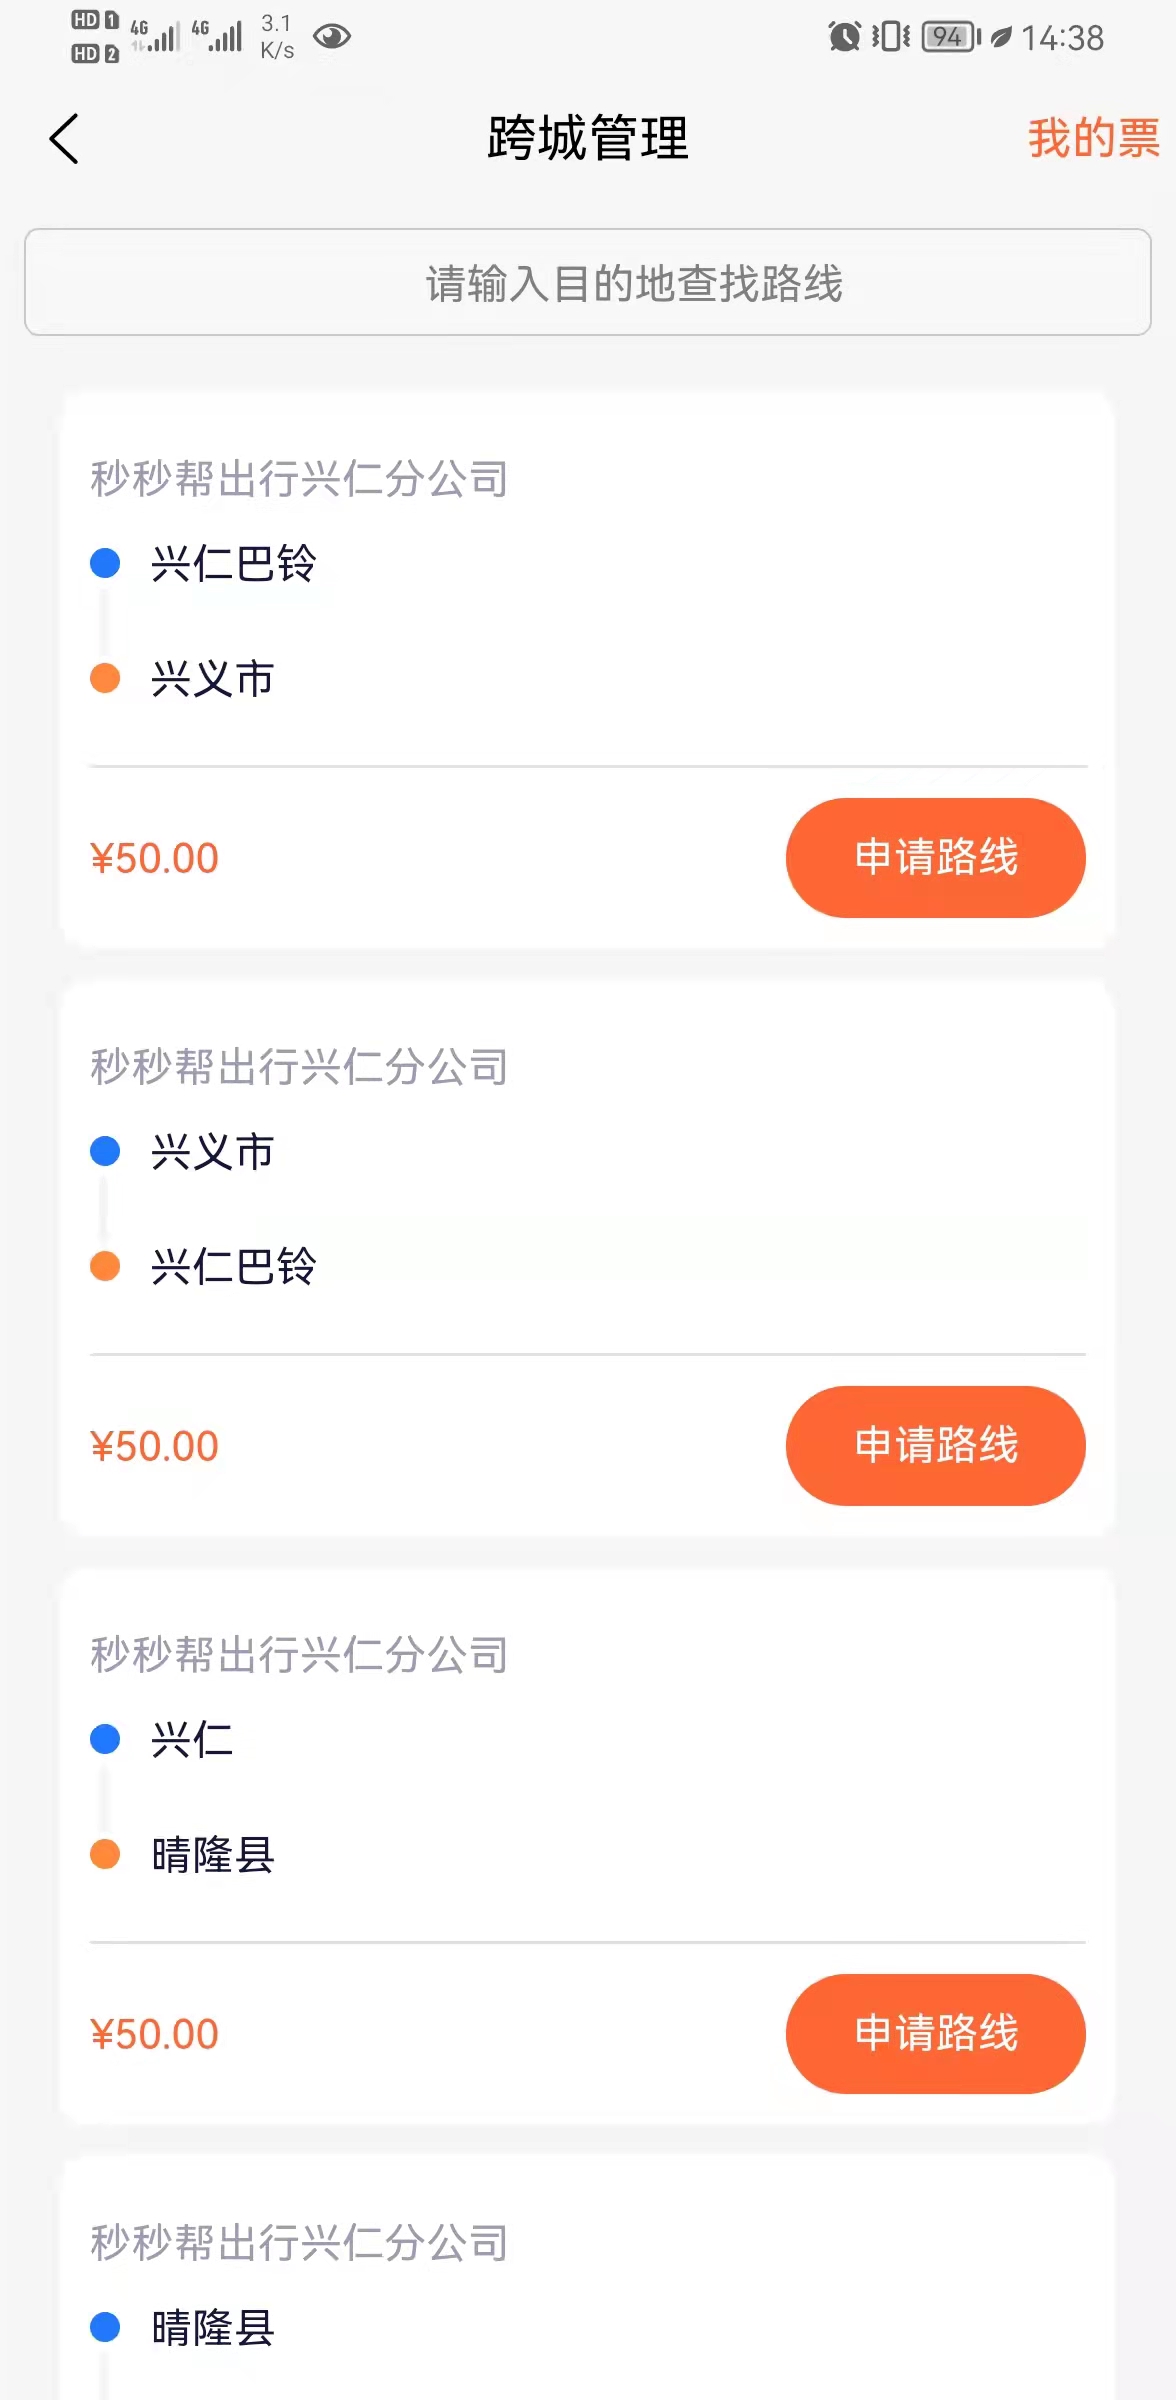This screenshot has height=2400, width=1176.
Task: Select origin 兴义市 in second route card
Action: pyautogui.click(x=212, y=1151)
